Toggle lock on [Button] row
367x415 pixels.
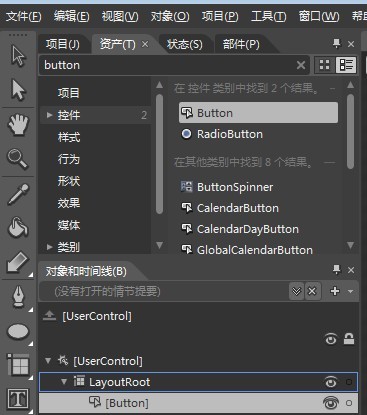349,403
